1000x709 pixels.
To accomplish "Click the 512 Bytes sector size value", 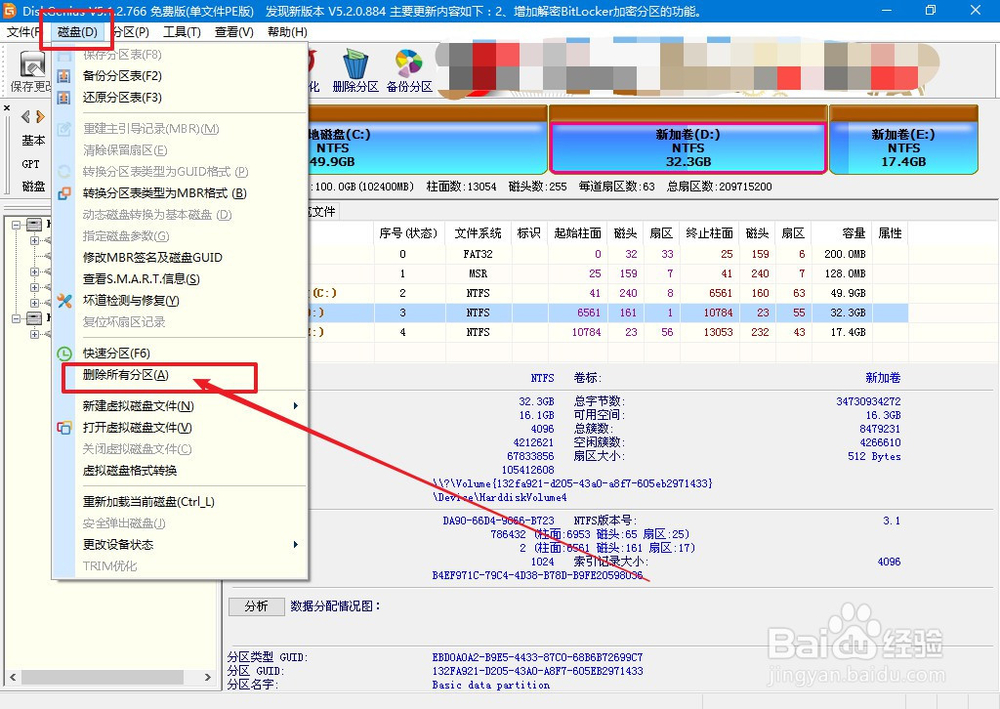I will [x=874, y=457].
